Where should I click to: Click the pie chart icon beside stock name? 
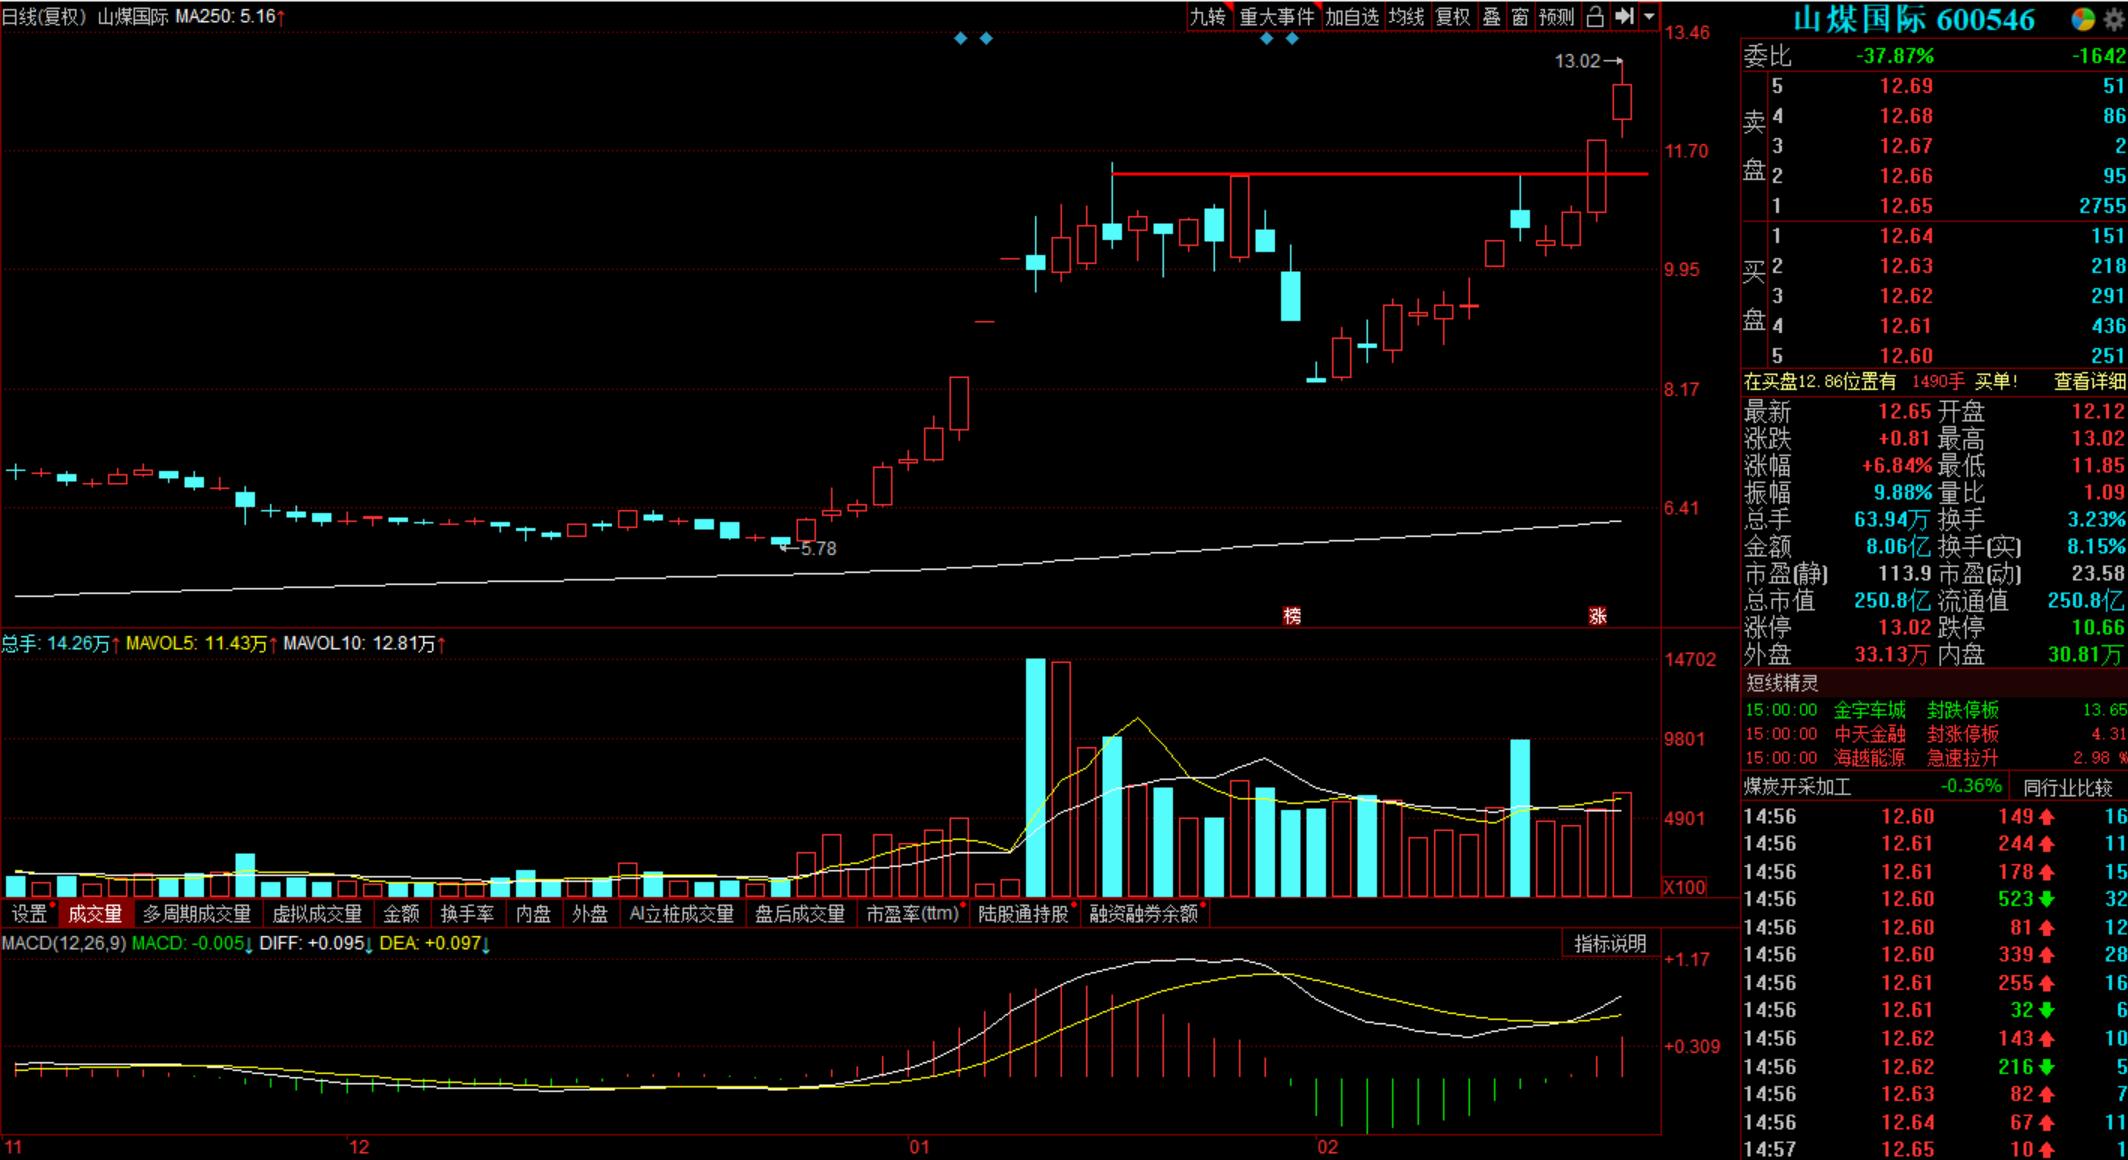(2083, 19)
